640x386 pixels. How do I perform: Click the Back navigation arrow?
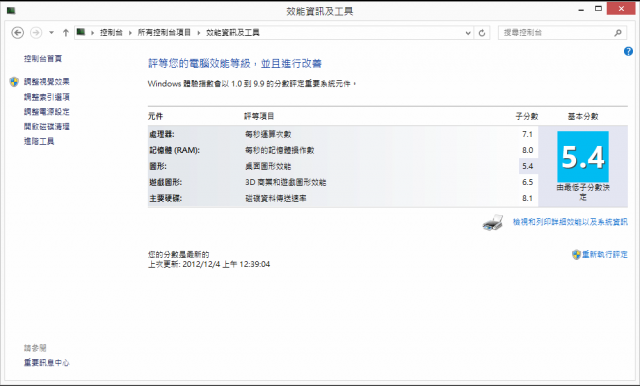pyautogui.click(x=18, y=33)
